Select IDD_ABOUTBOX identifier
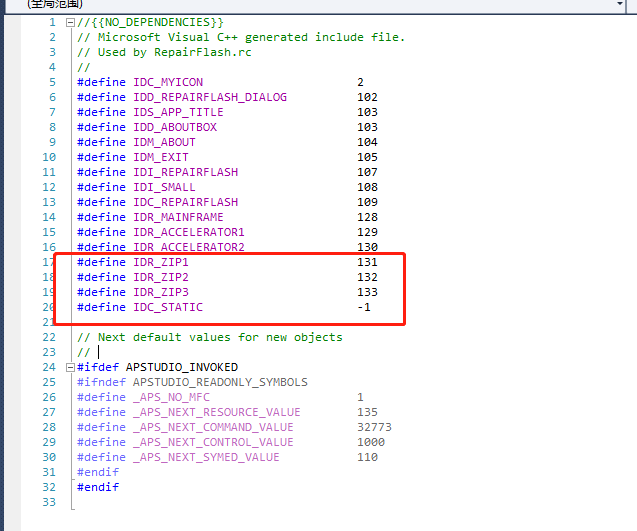 click(x=175, y=128)
